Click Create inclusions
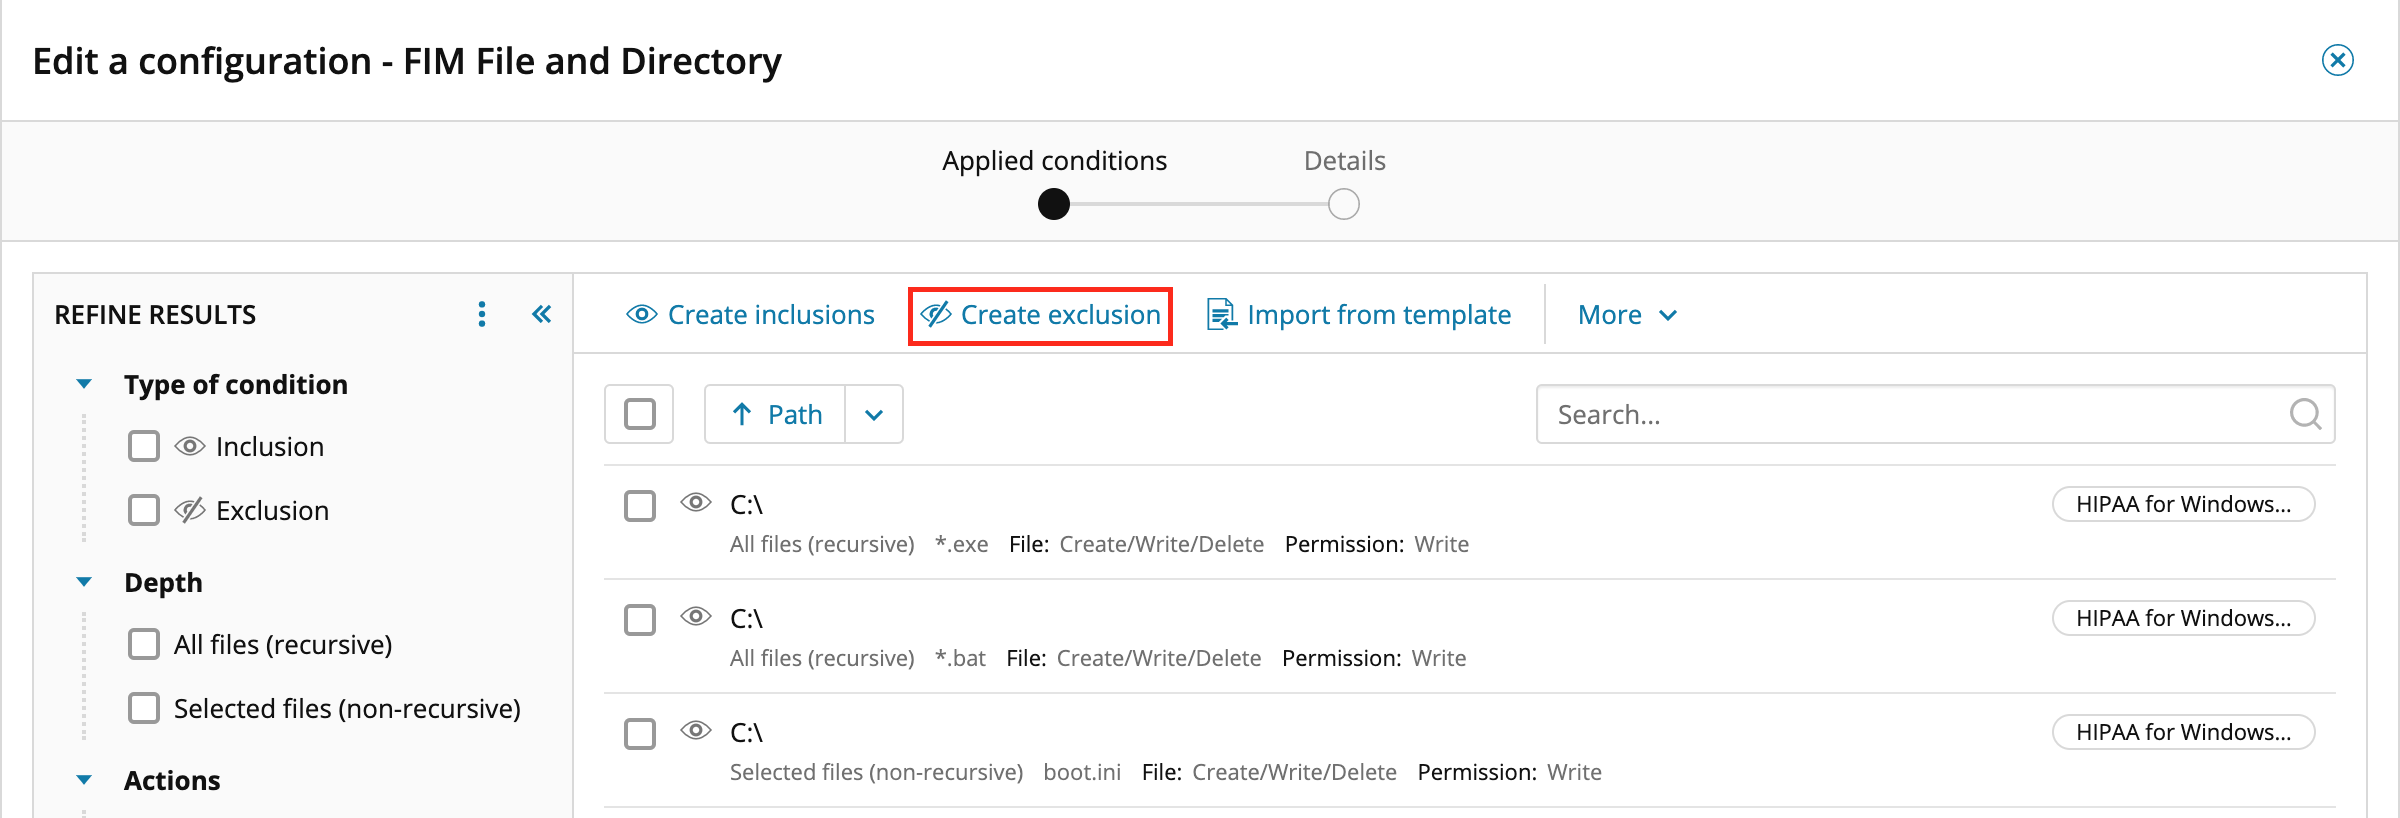Viewport: 2400px width, 818px height. [750, 315]
